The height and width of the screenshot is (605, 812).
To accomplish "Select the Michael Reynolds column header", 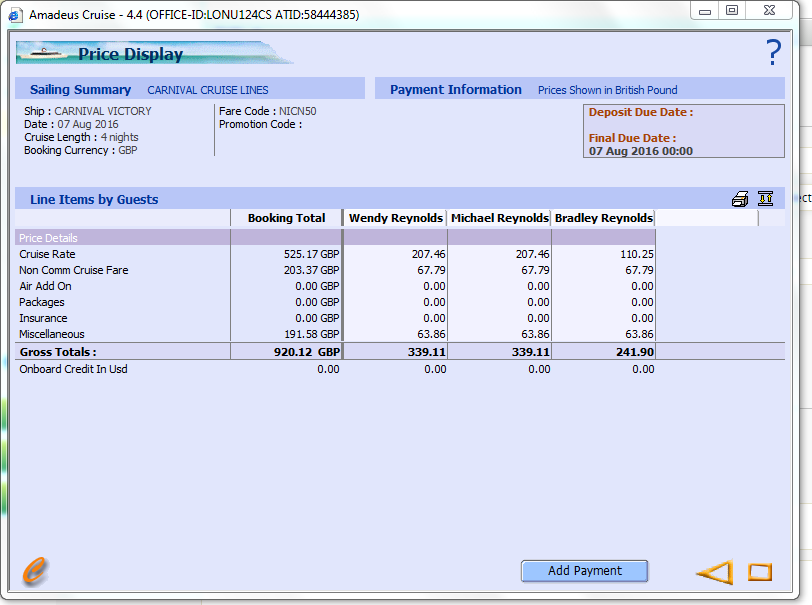I will tap(500, 218).
